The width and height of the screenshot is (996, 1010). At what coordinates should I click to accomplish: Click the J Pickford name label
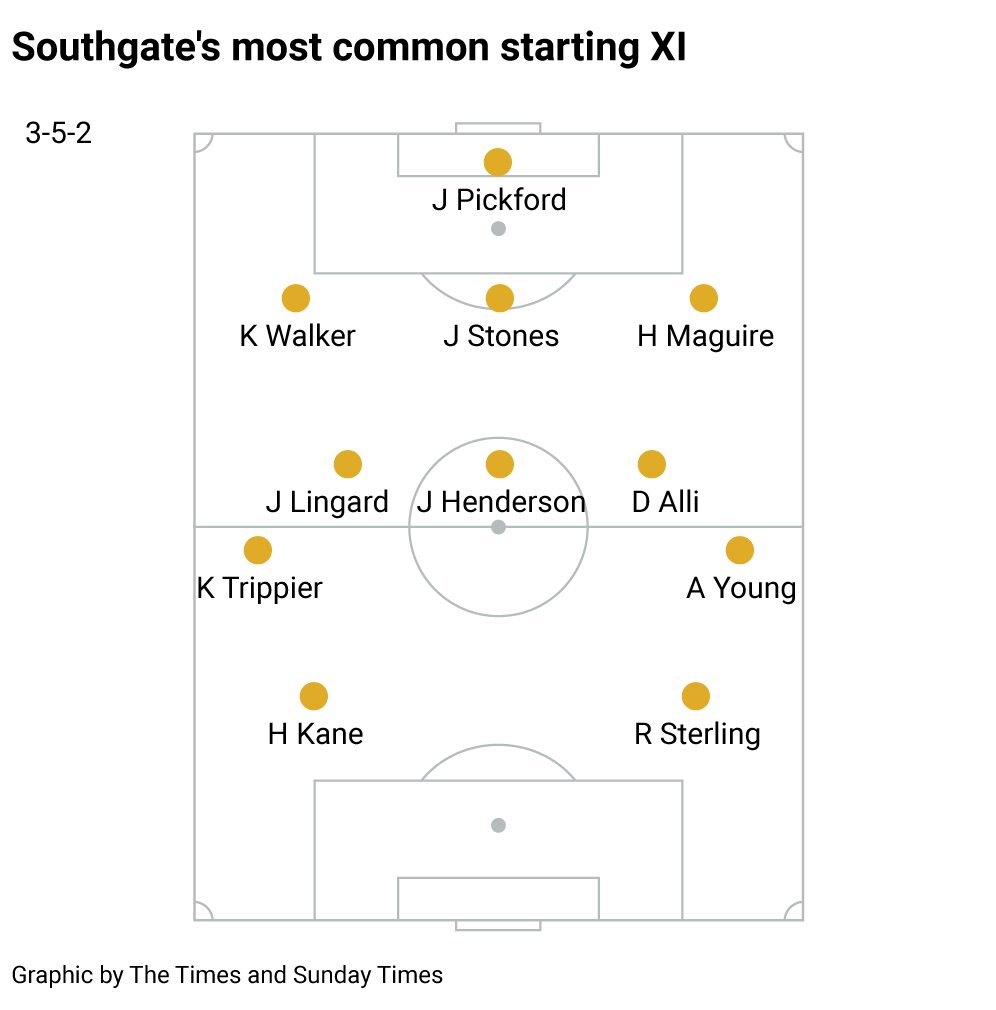coord(499,200)
